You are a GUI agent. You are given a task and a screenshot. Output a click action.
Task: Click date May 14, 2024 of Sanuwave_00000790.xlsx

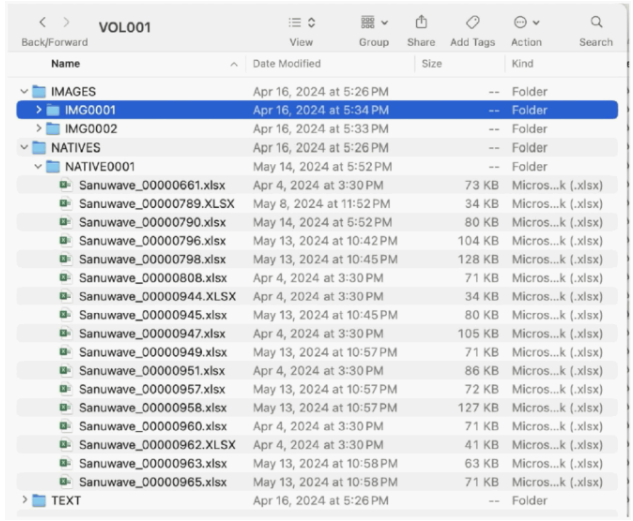(323, 222)
